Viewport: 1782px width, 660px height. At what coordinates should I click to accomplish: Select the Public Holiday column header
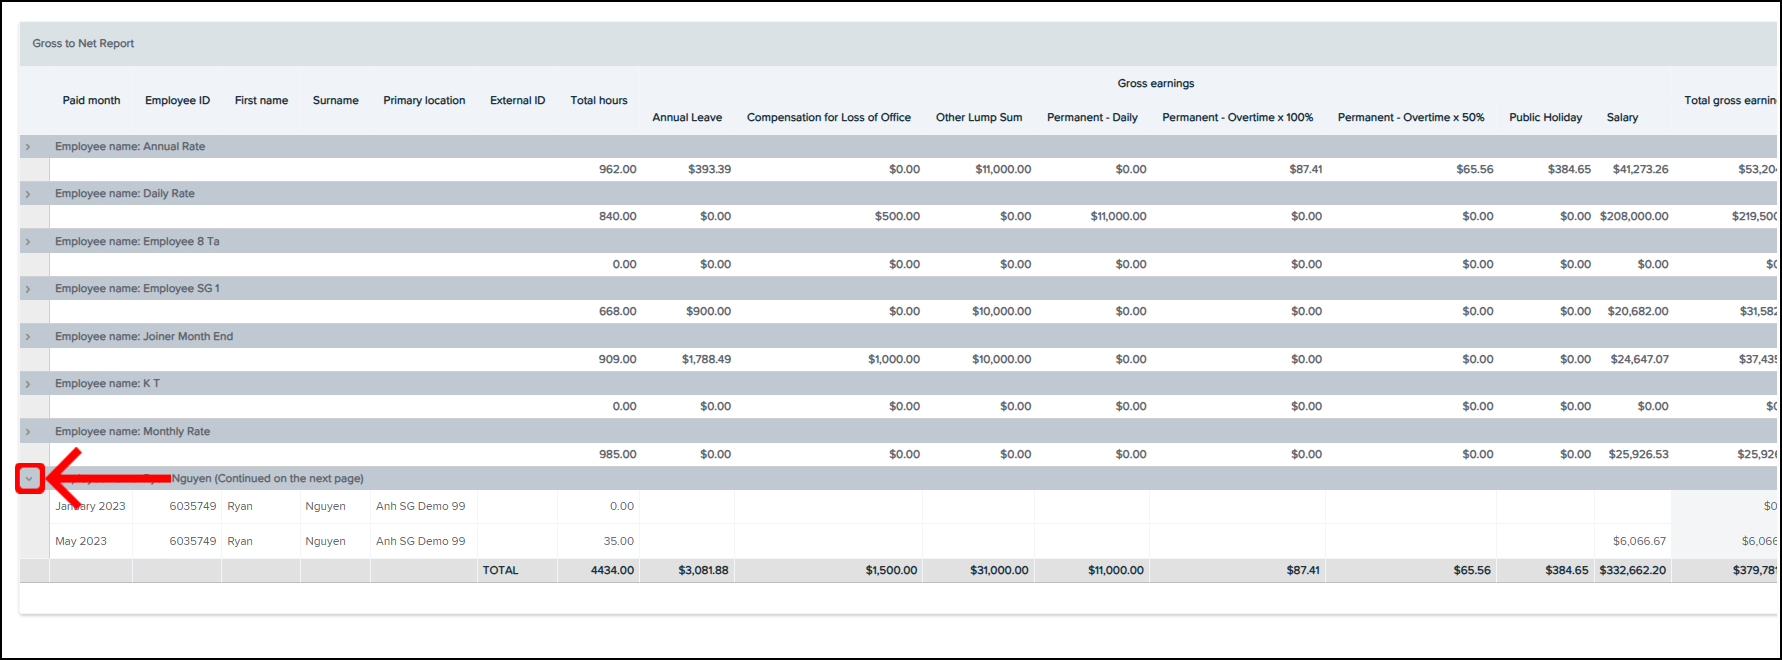pos(1545,117)
